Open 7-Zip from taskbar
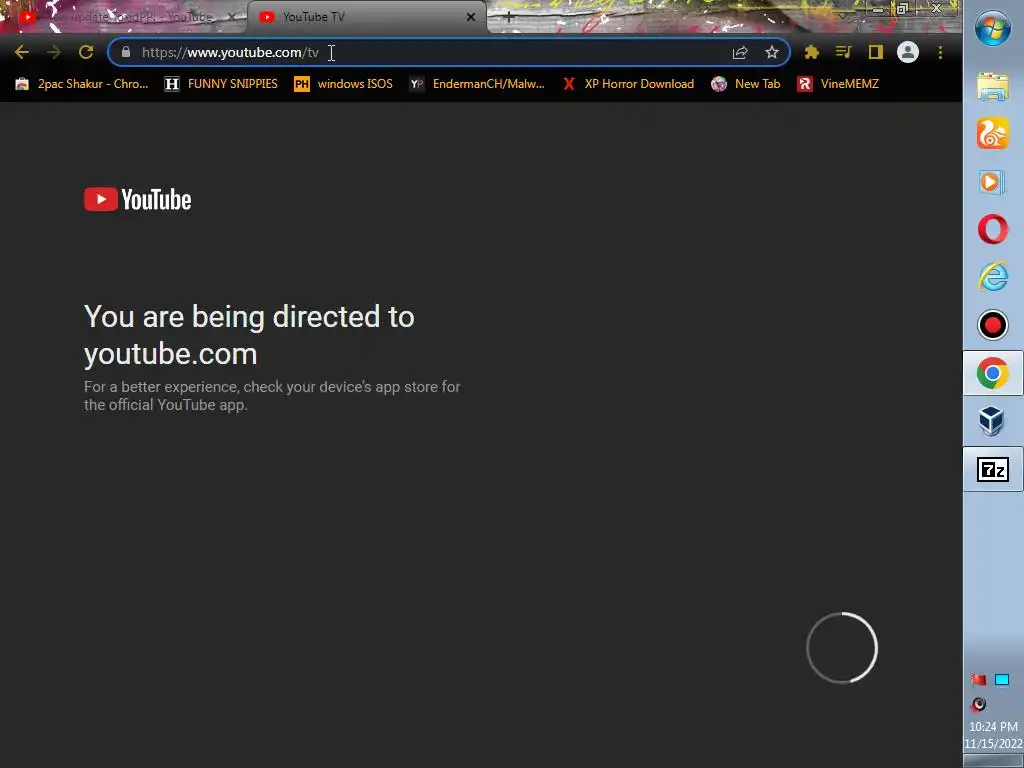The image size is (1024, 768). point(993,469)
